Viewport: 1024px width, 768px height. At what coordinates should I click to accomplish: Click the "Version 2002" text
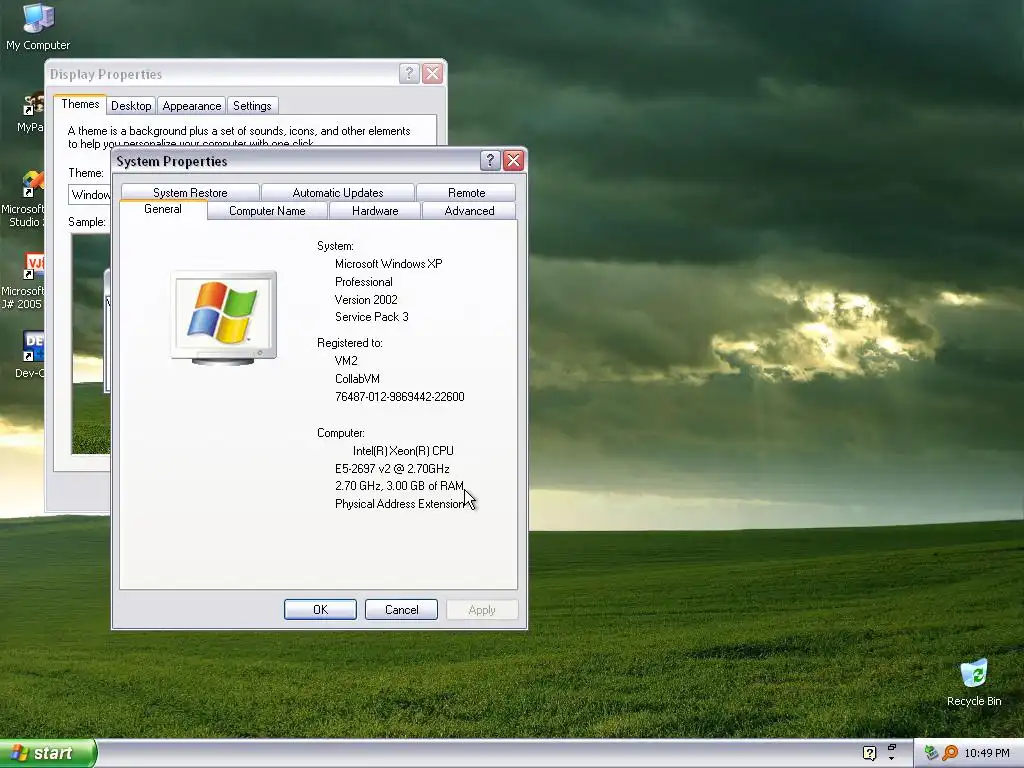(366, 299)
